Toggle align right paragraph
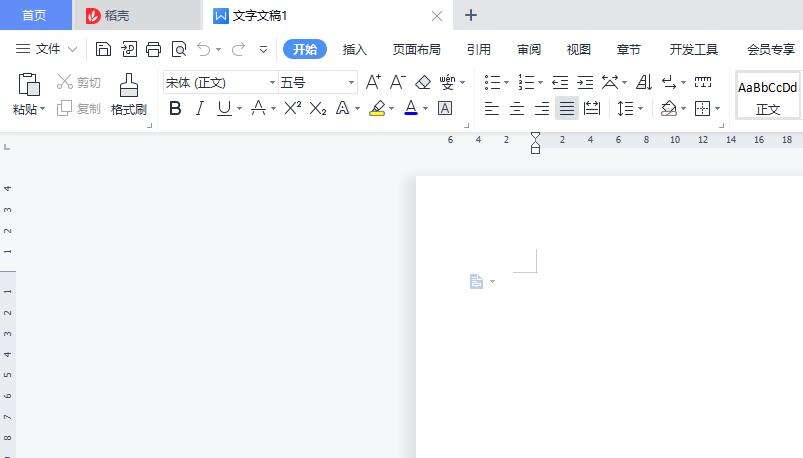 (x=542, y=108)
